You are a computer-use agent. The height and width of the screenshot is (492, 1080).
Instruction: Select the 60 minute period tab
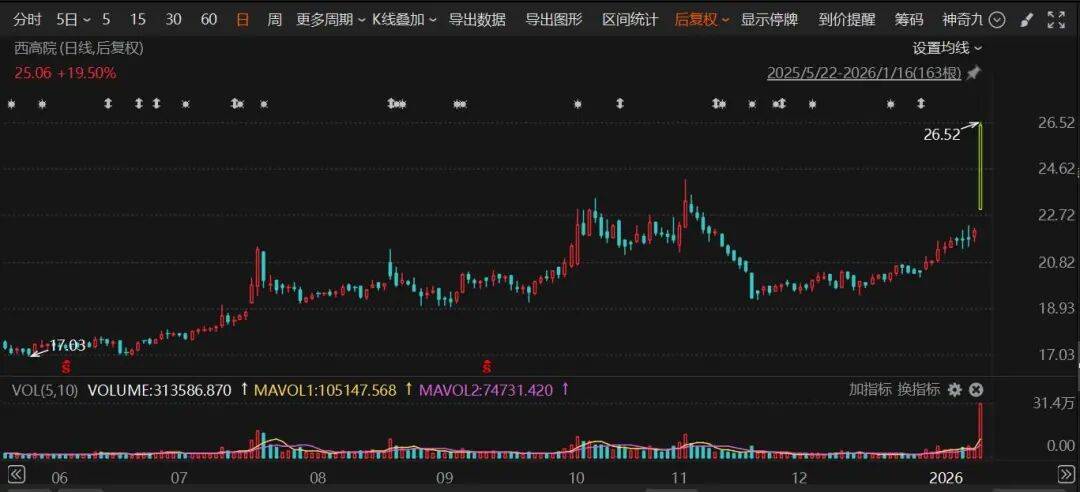209,19
